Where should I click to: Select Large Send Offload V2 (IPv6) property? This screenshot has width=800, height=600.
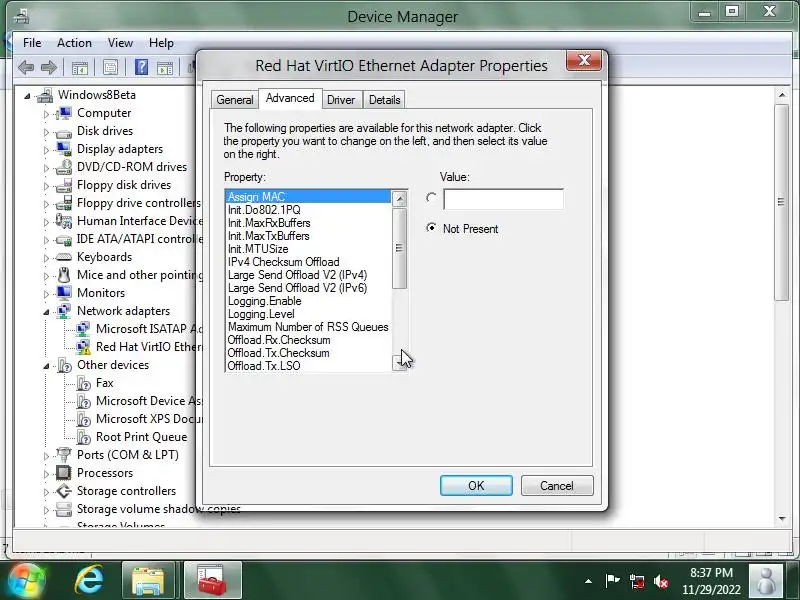tap(297, 288)
